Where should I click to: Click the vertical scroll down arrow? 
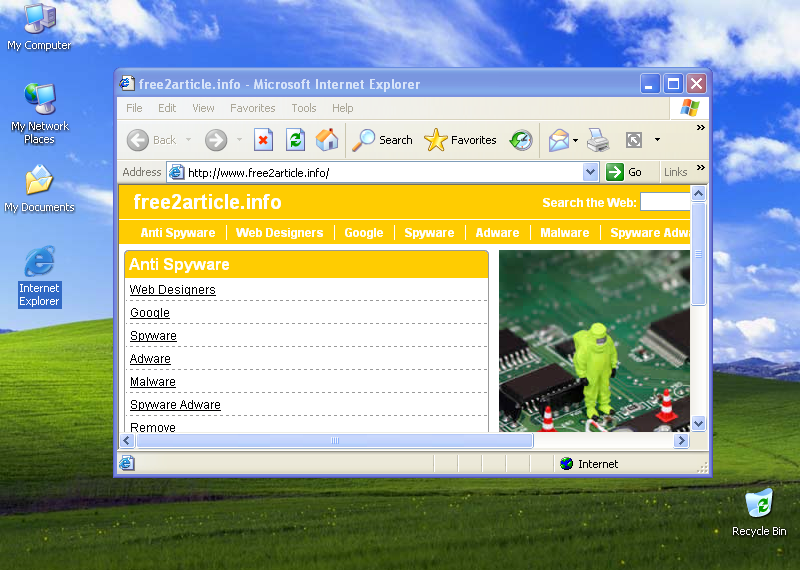click(x=698, y=423)
